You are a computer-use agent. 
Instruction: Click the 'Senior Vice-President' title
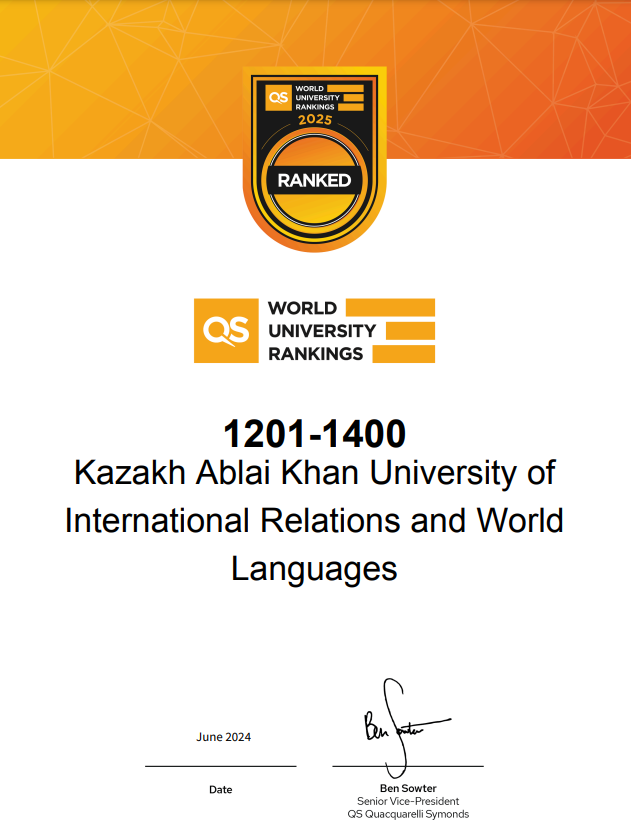(408, 801)
